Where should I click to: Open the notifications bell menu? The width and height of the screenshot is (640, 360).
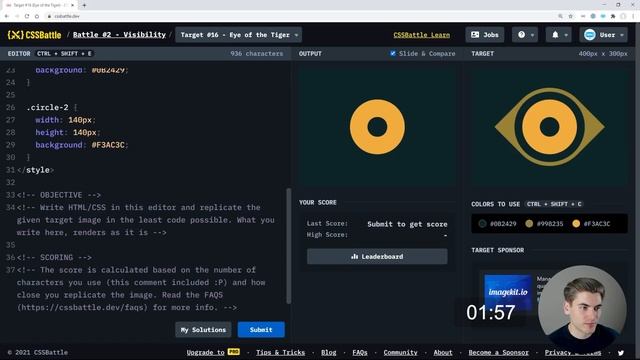[x=559, y=35]
